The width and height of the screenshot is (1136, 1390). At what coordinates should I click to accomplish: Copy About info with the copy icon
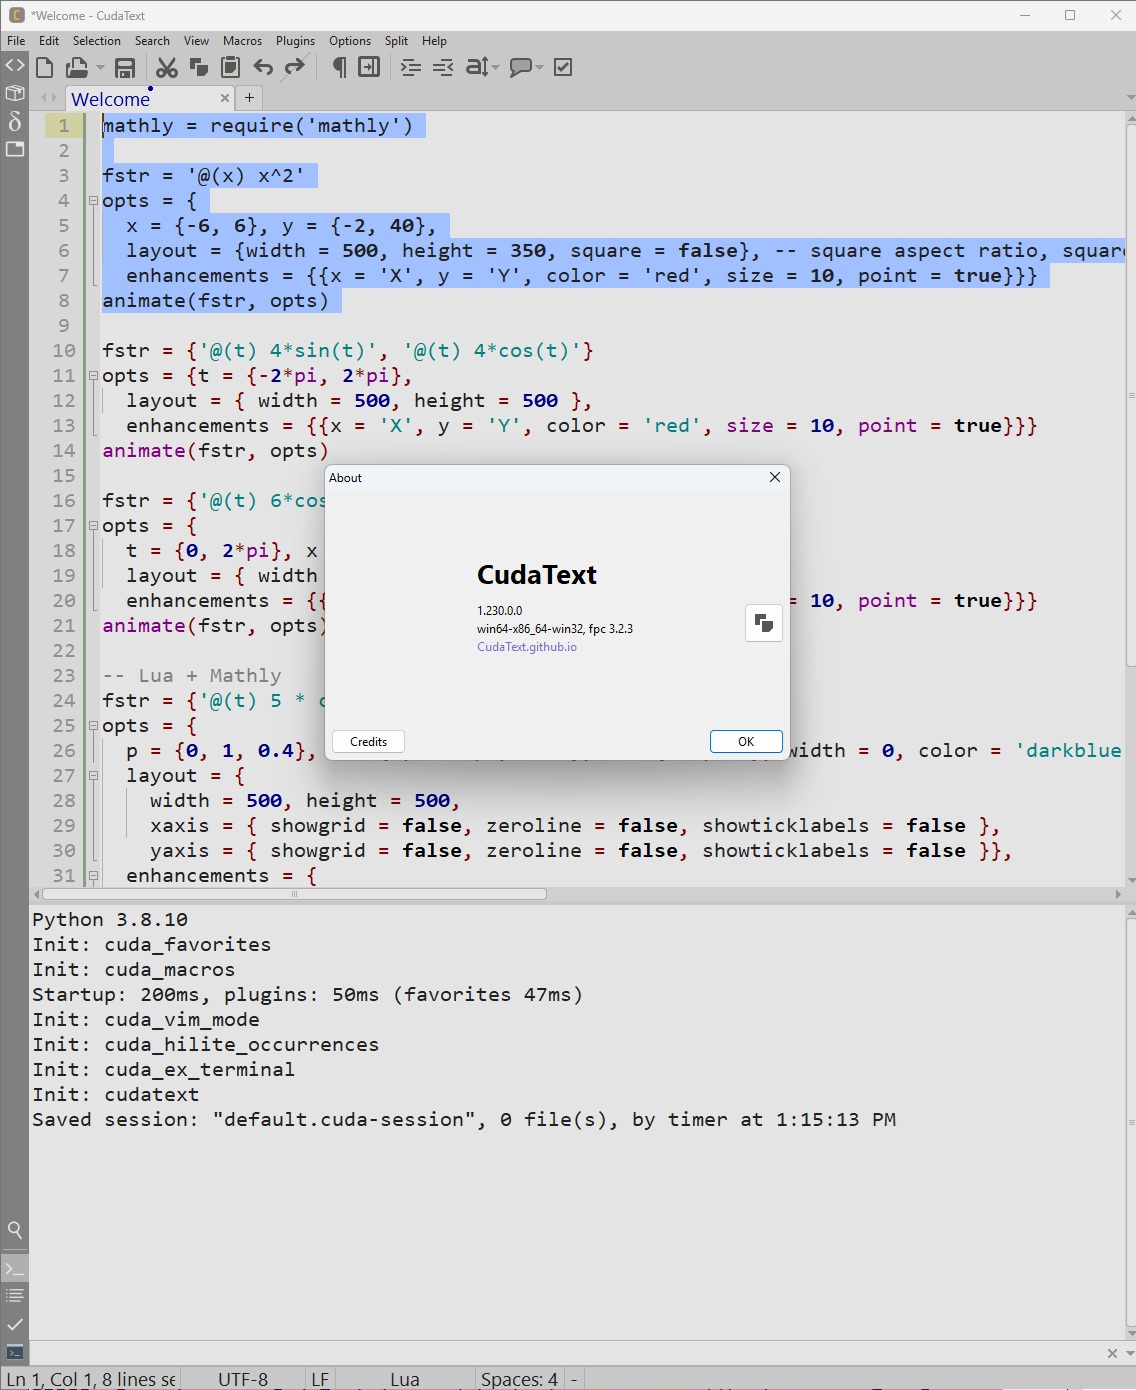[764, 623]
